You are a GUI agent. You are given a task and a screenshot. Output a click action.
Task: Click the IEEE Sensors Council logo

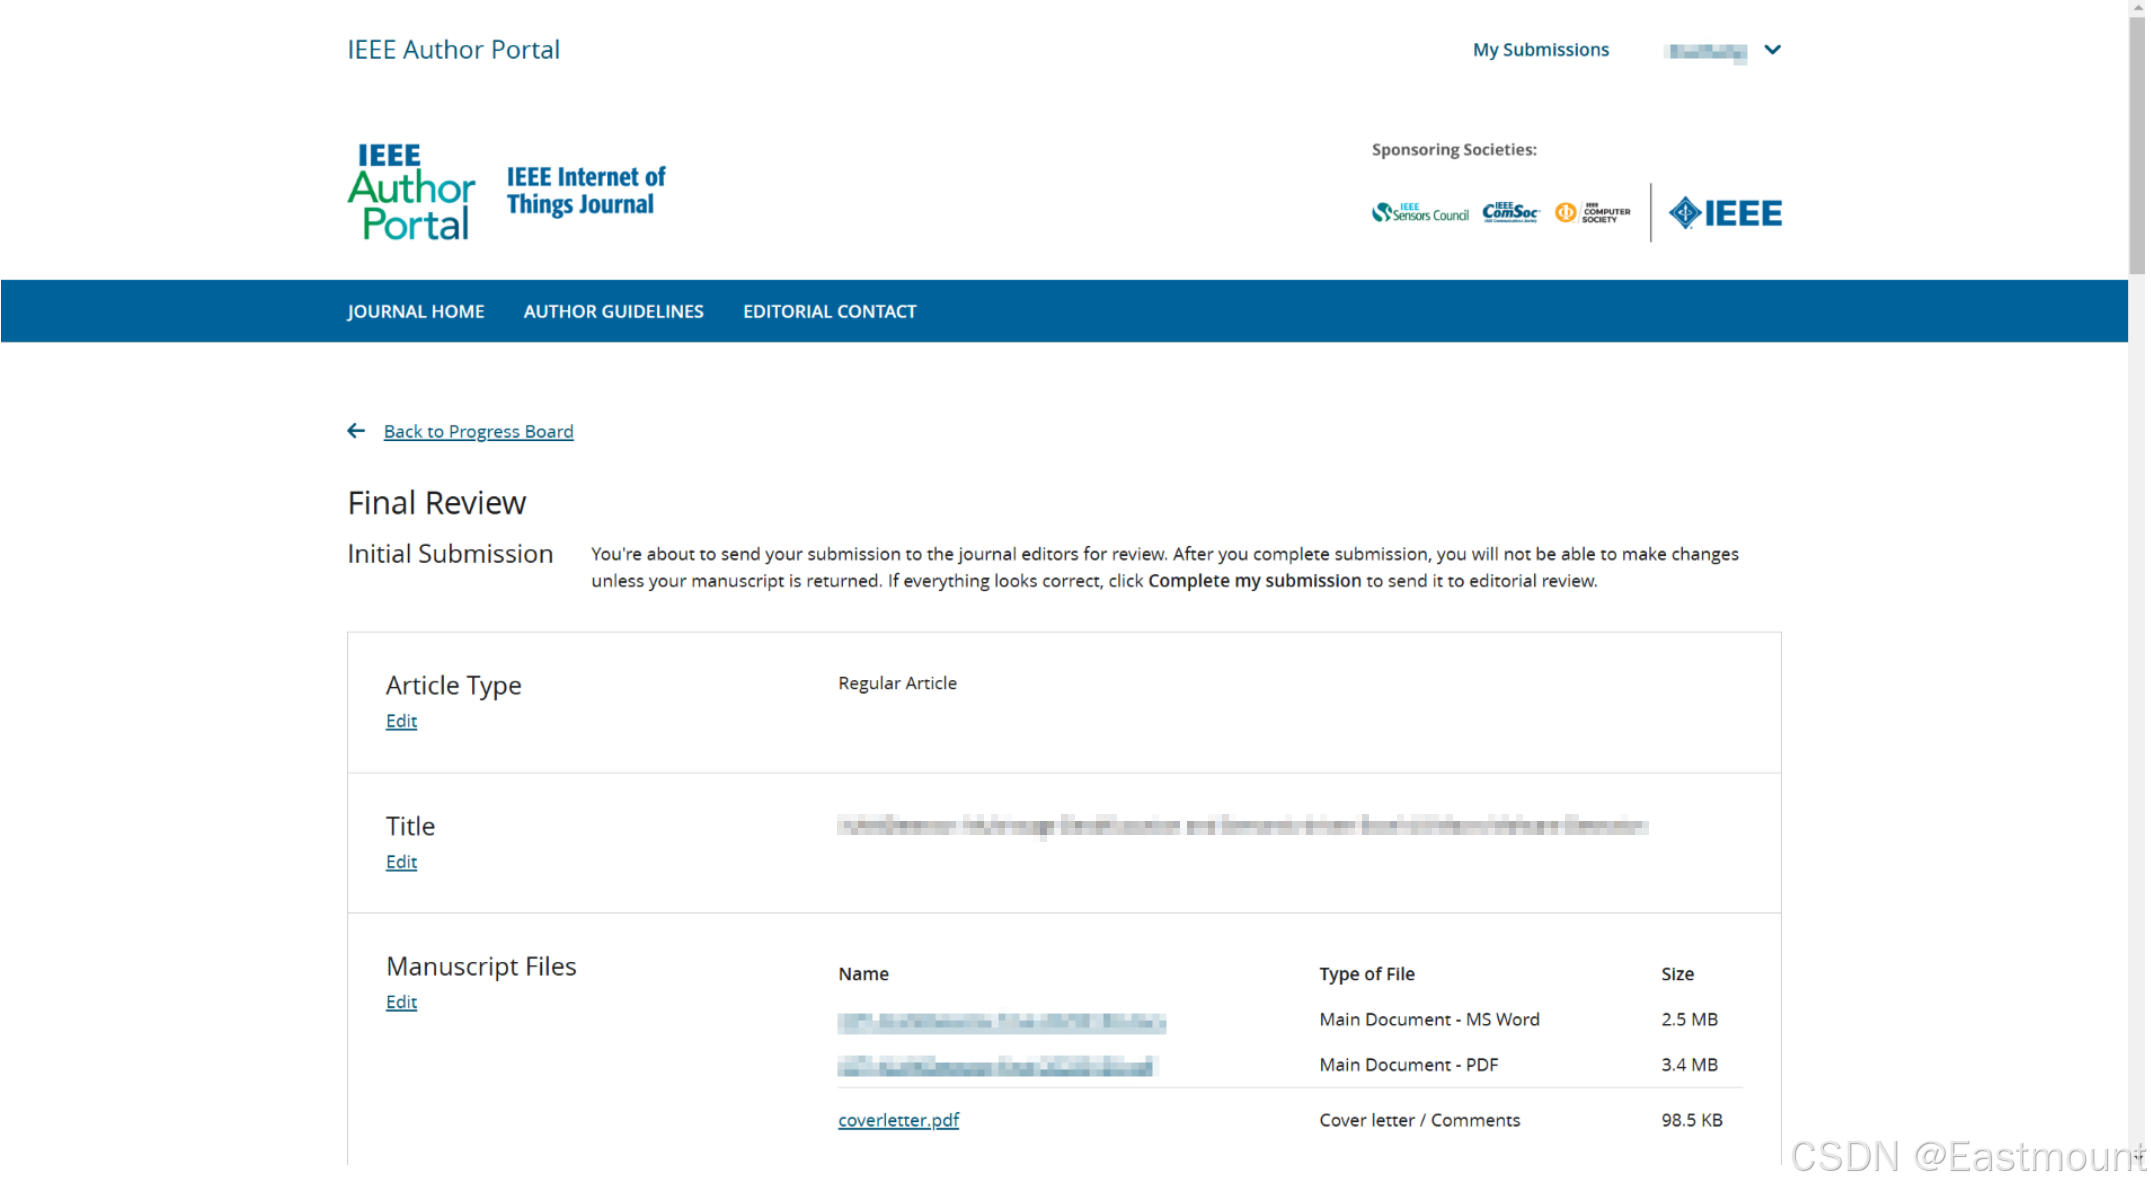[1419, 213]
